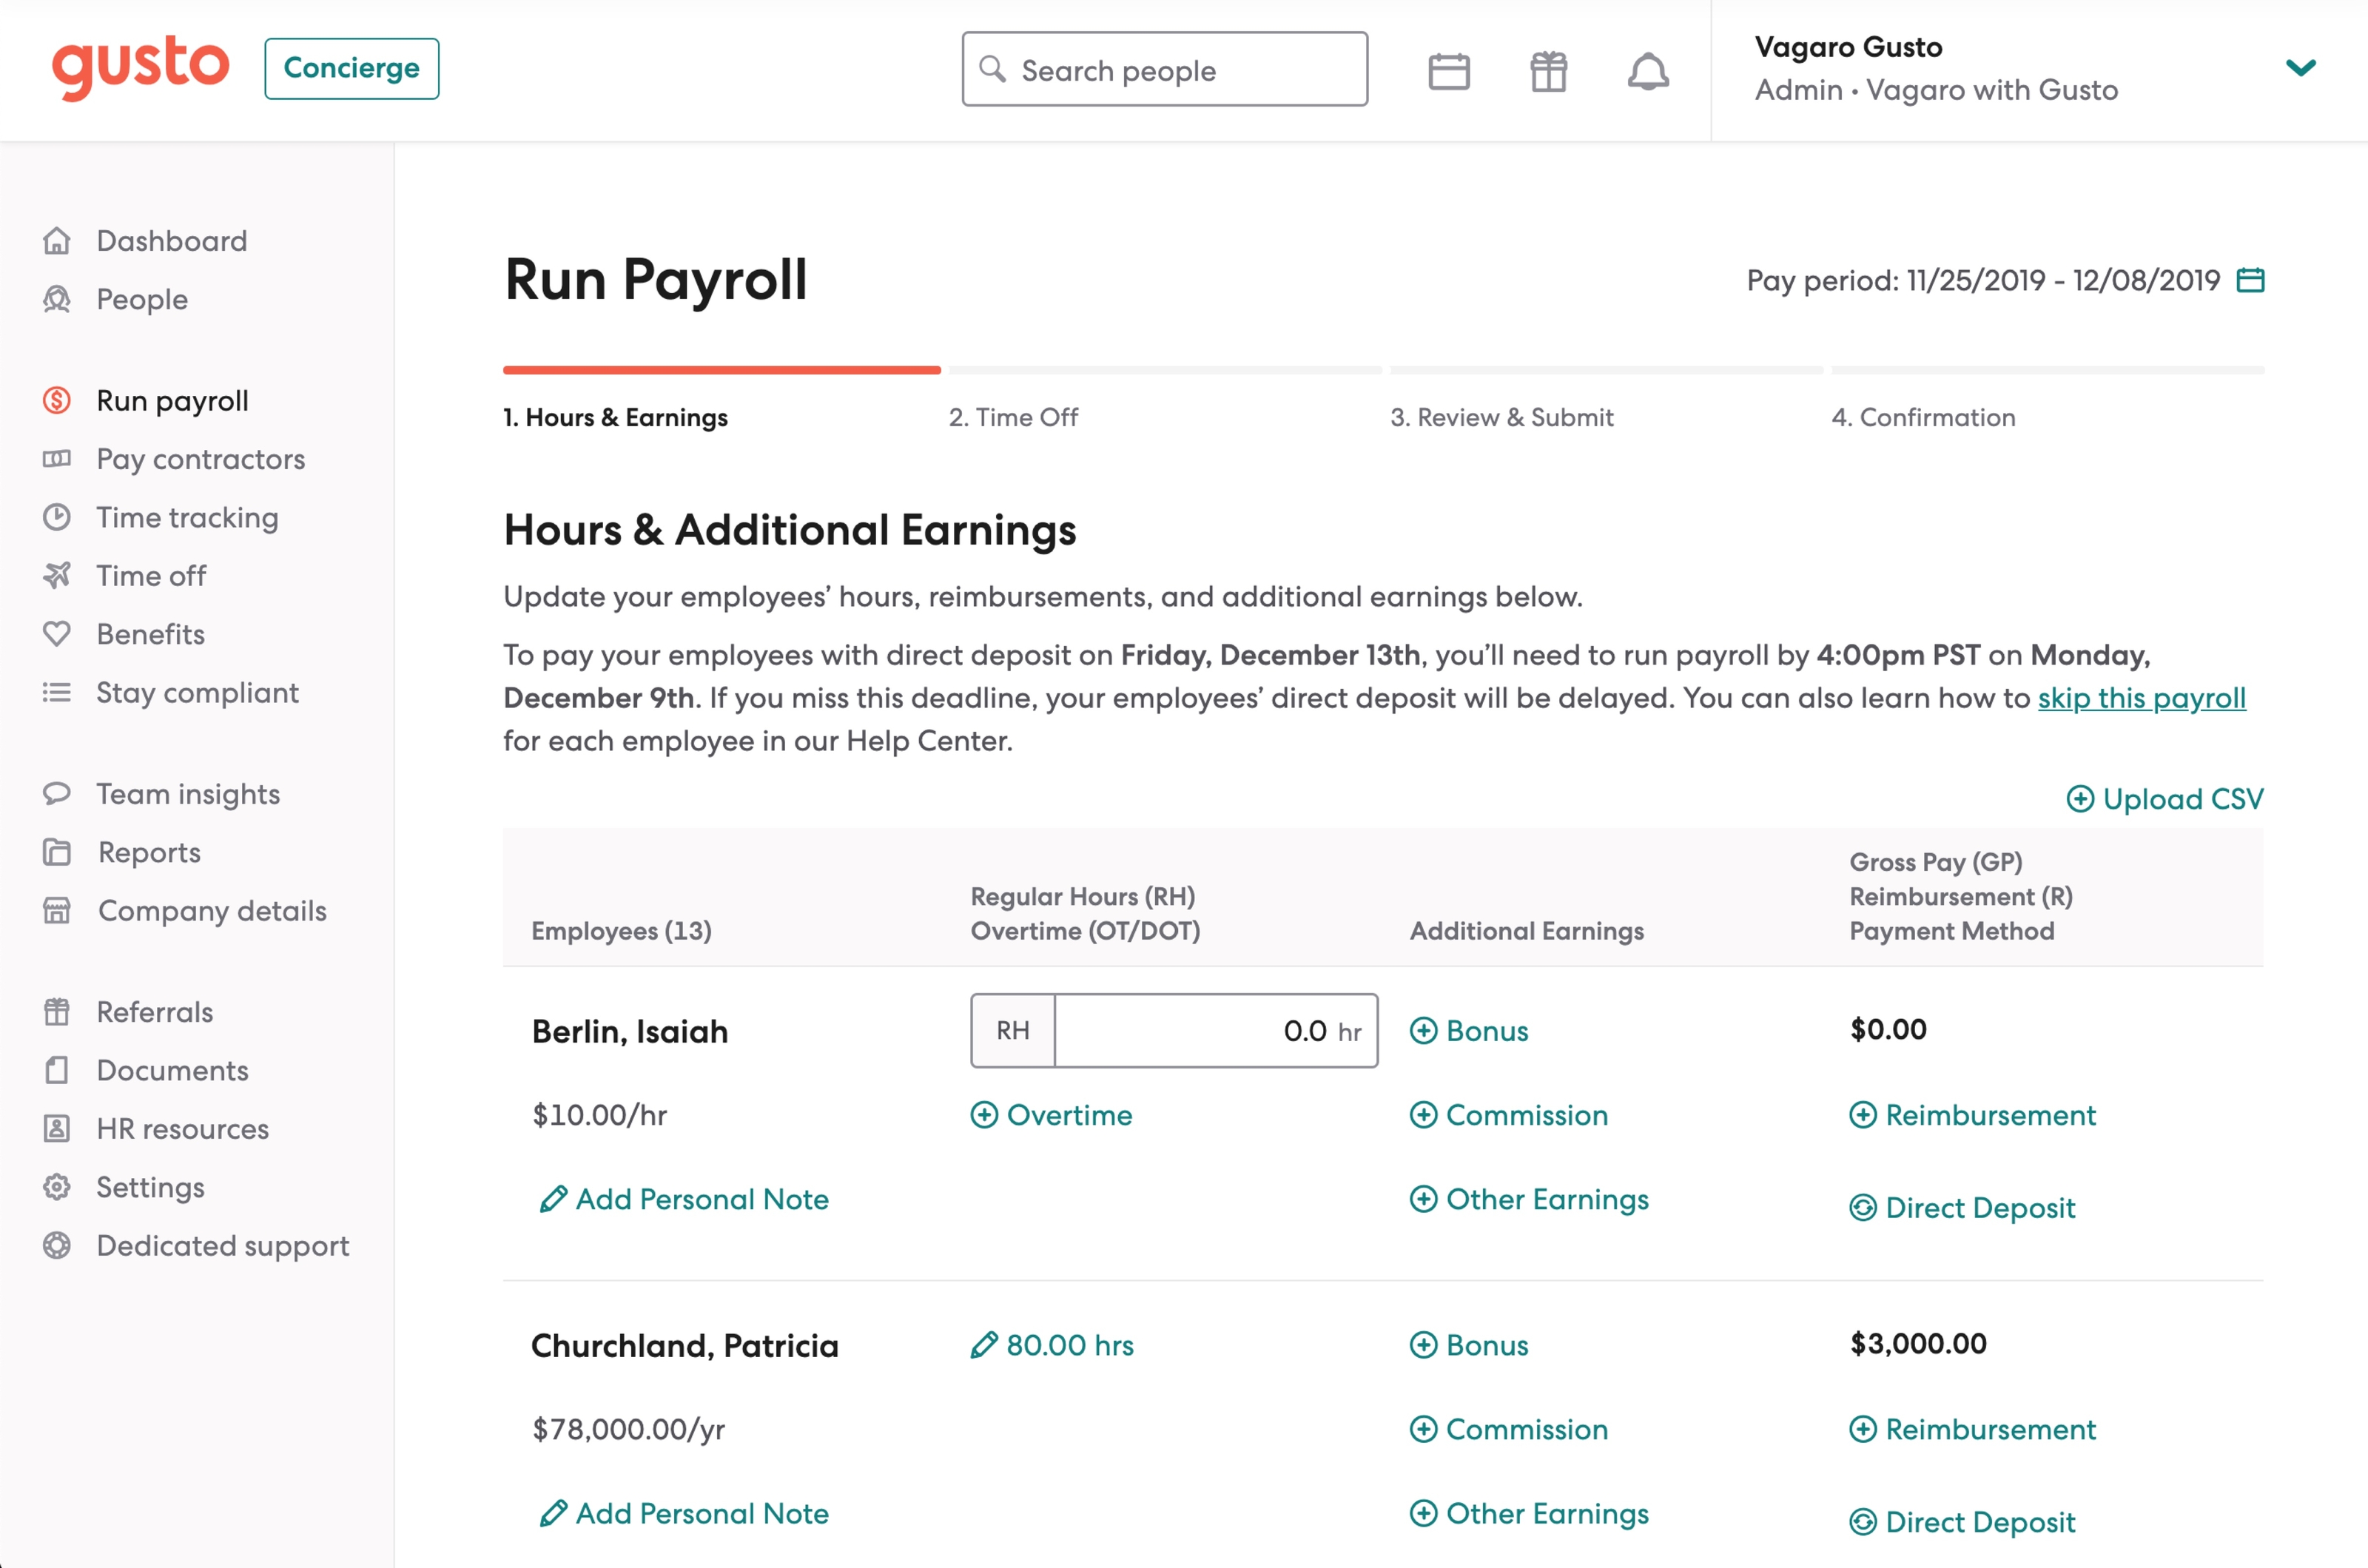Click the Gusto logo
Image resolution: width=2368 pixels, height=1568 pixels.
tap(140, 67)
